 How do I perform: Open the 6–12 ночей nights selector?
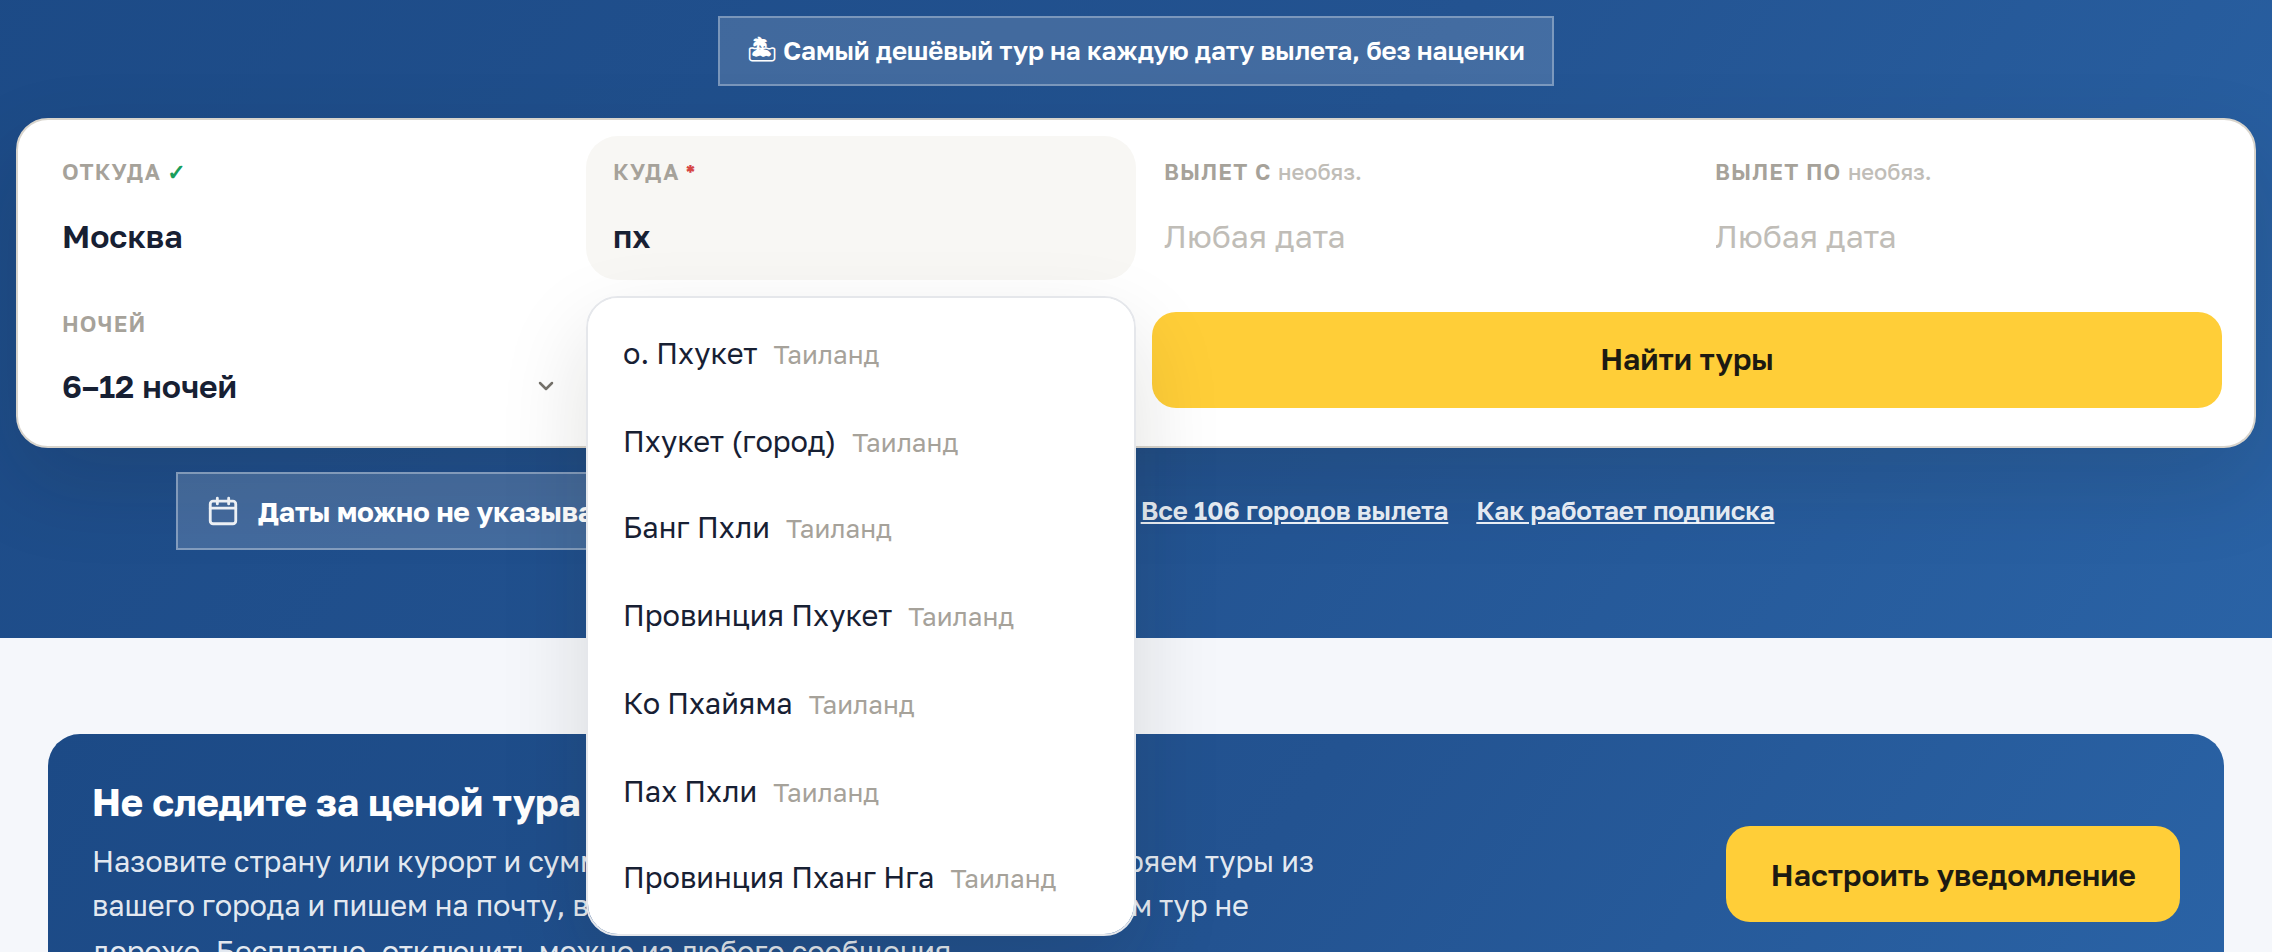(x=310, y=387)
